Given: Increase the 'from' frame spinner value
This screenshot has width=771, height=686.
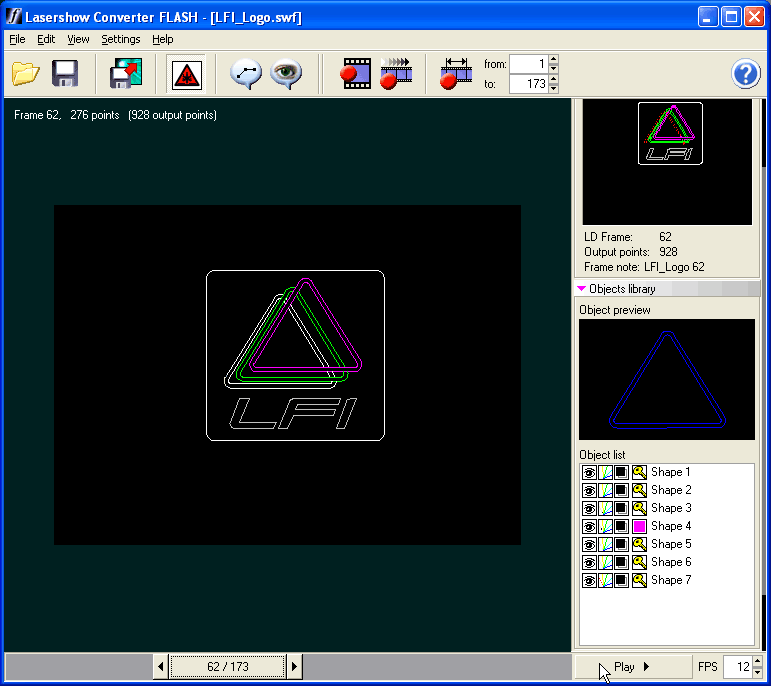Looking at the screenshot, I should [x=554, y=60].
